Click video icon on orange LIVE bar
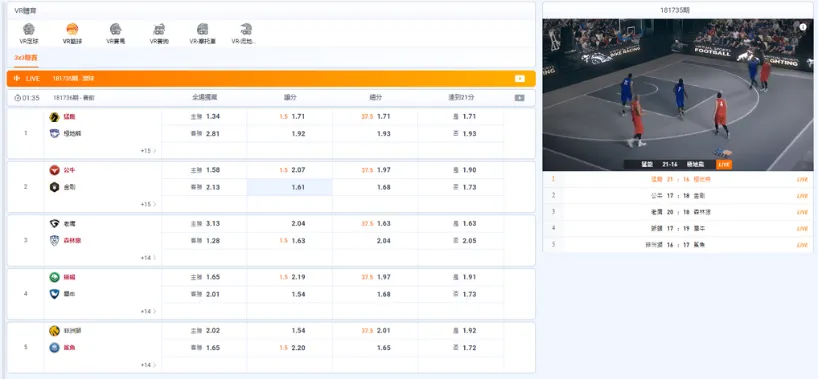818x379 pixels. tap(520, 78)
